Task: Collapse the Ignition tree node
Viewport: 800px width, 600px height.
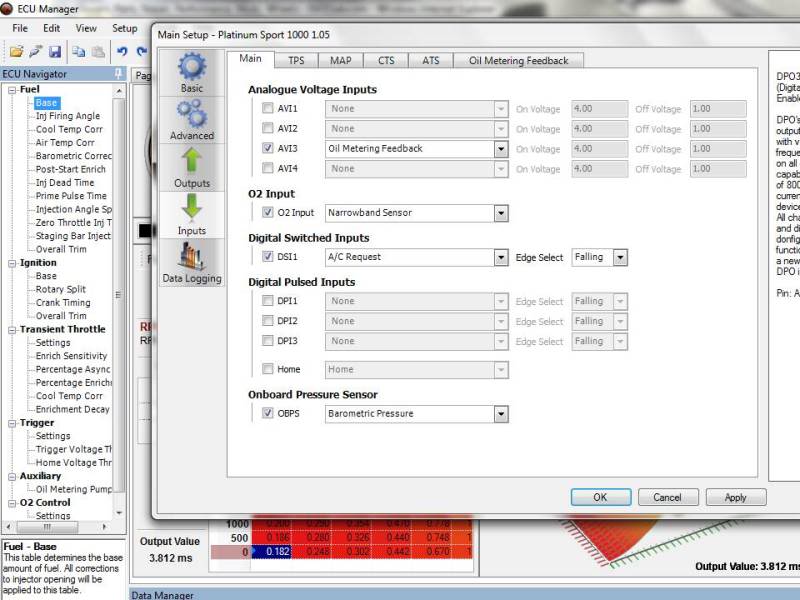Action: (x=12, y=263)
